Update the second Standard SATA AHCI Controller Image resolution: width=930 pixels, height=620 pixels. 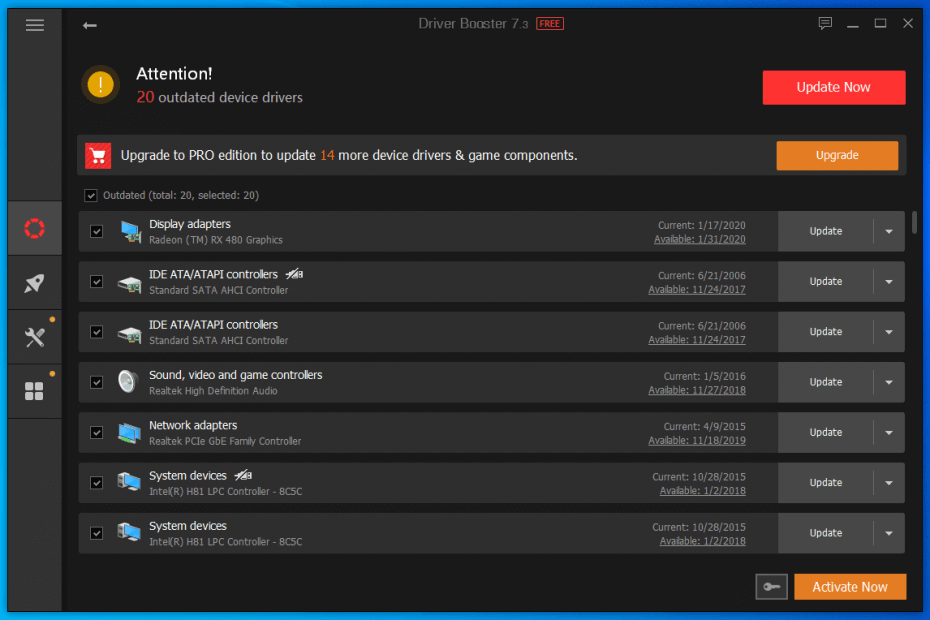tap(826, 332)
